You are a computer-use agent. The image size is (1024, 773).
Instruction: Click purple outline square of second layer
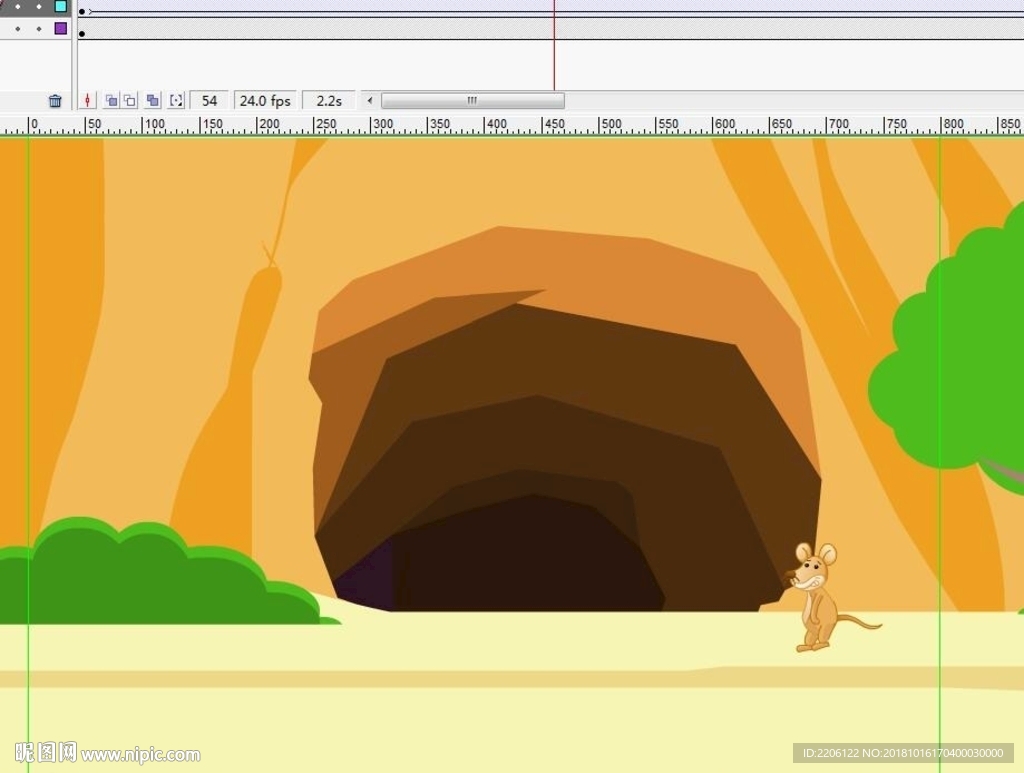tap(60, 29)
